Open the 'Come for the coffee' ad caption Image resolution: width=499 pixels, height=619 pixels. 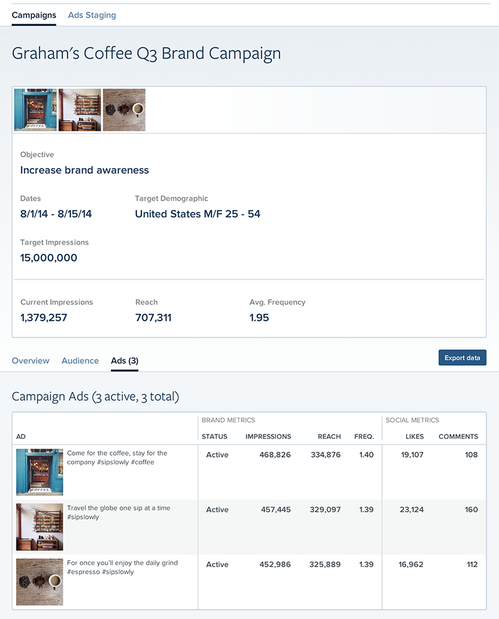[x=117, y=458]
